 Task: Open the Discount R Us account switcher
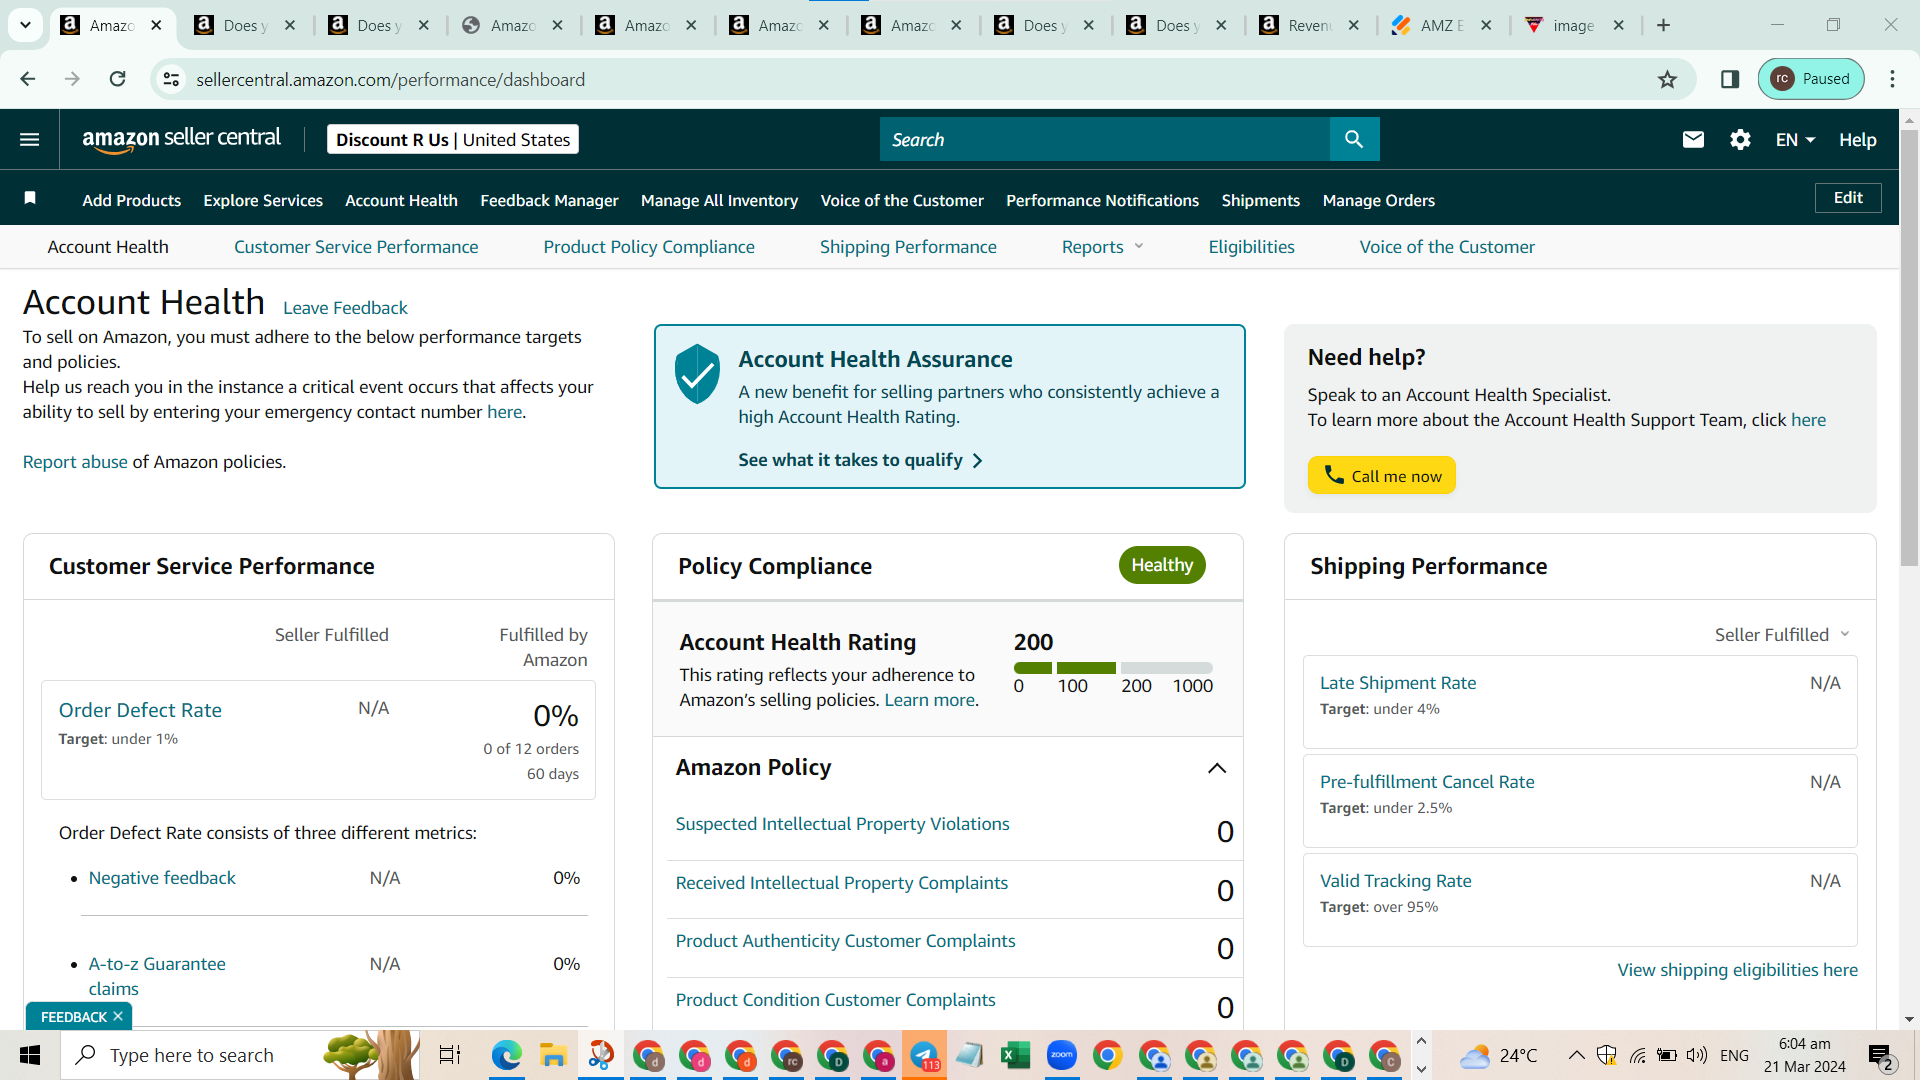pyautogui.click(x=453, y=140)
